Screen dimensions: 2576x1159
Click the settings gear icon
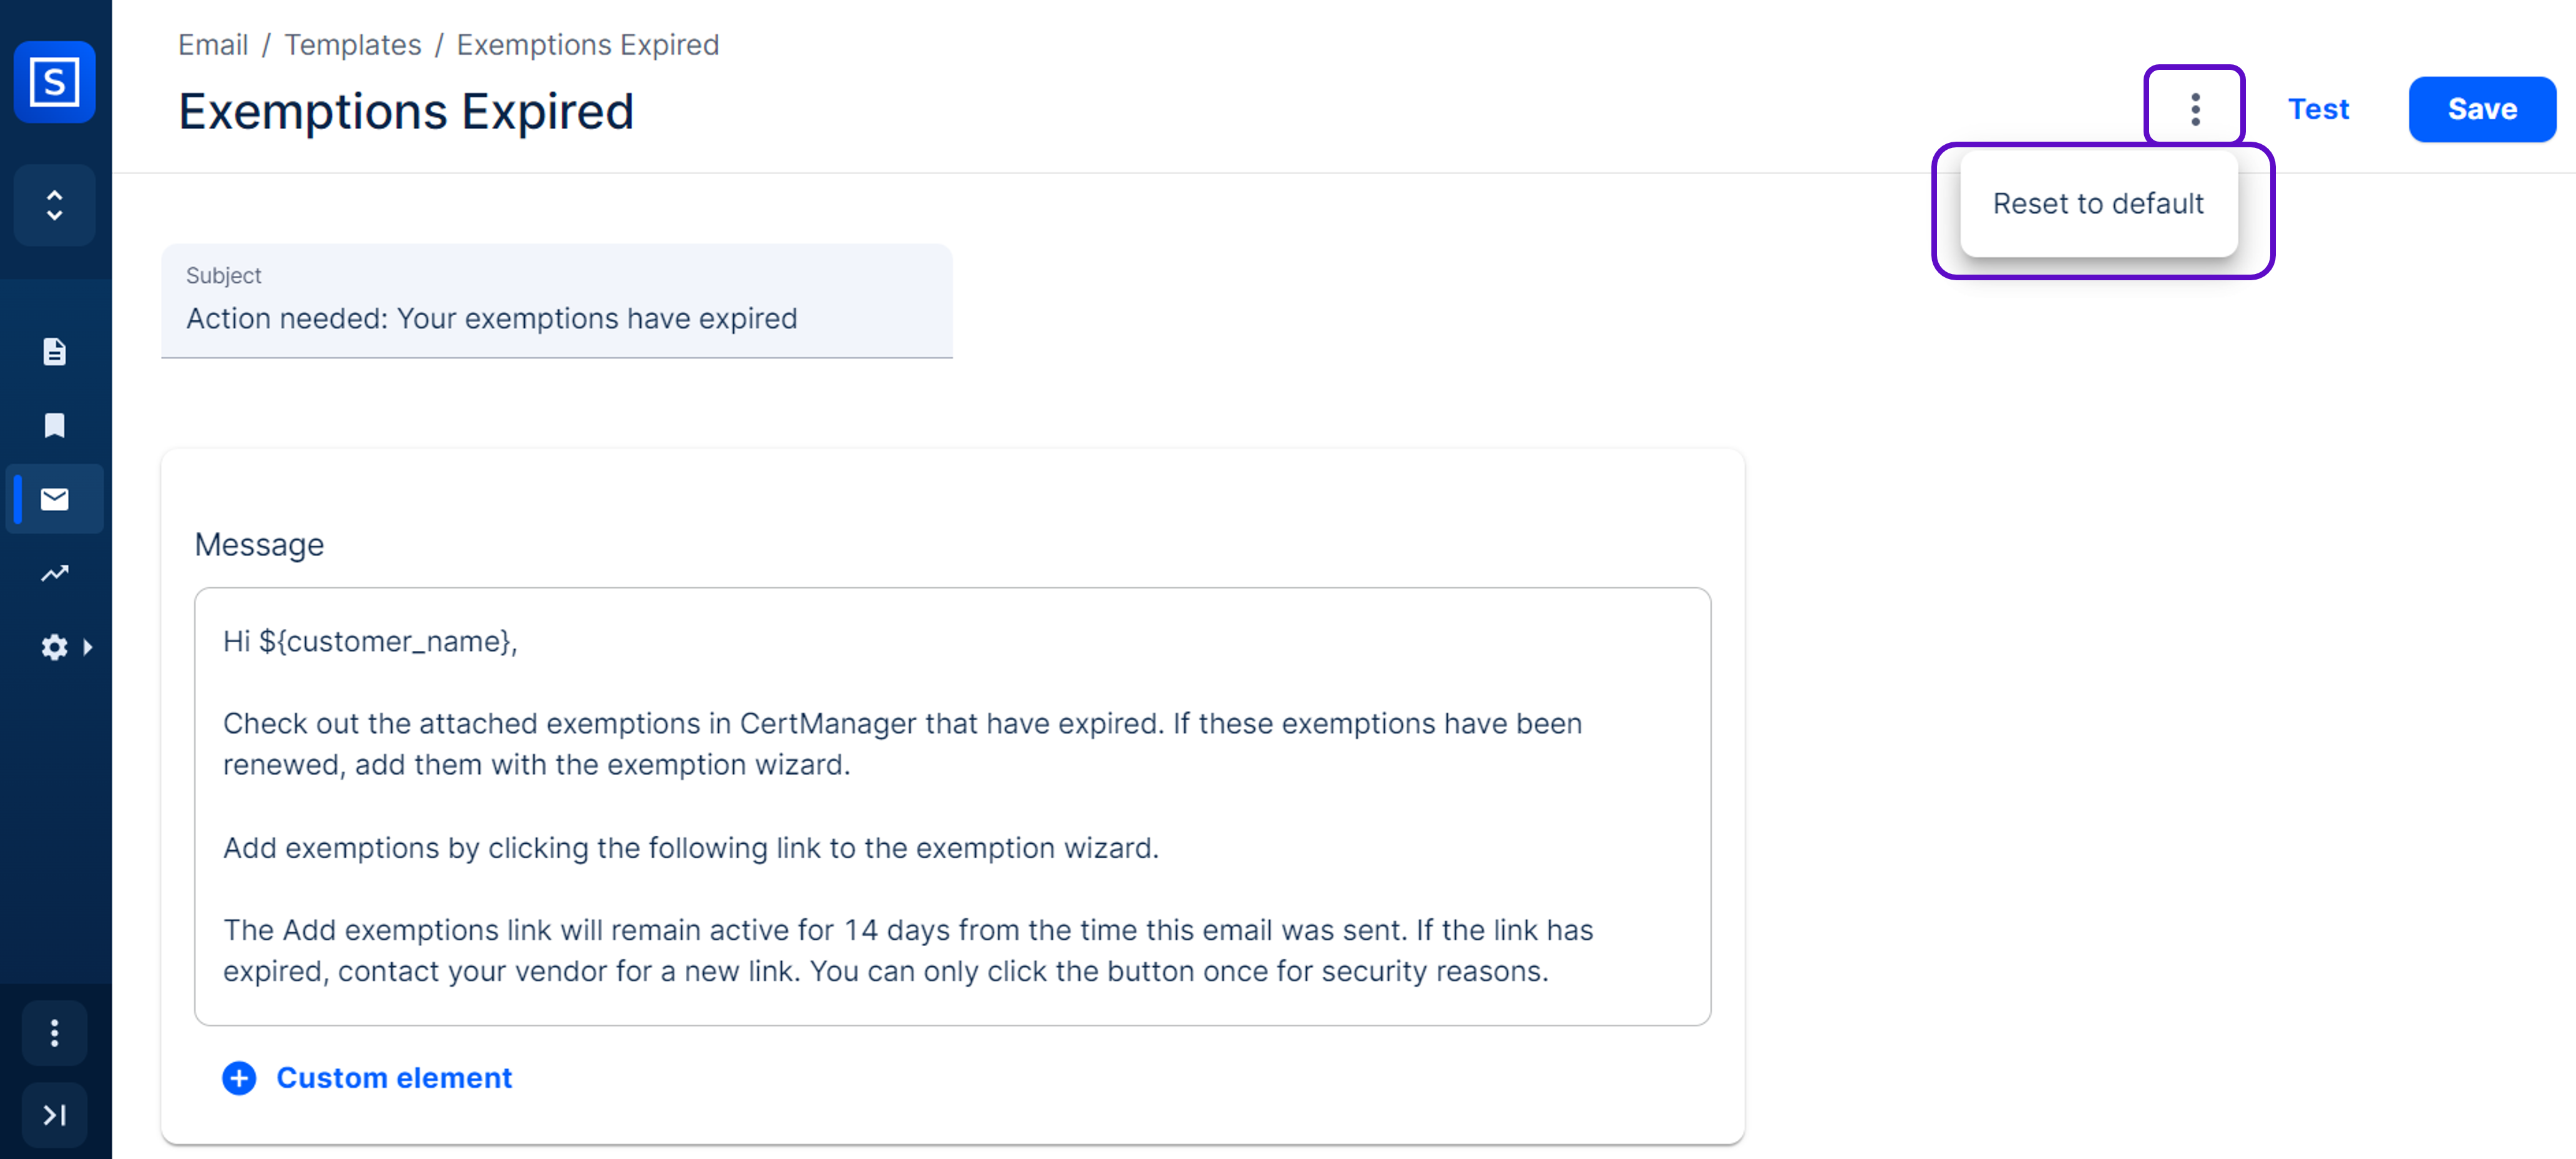point(54,647)
